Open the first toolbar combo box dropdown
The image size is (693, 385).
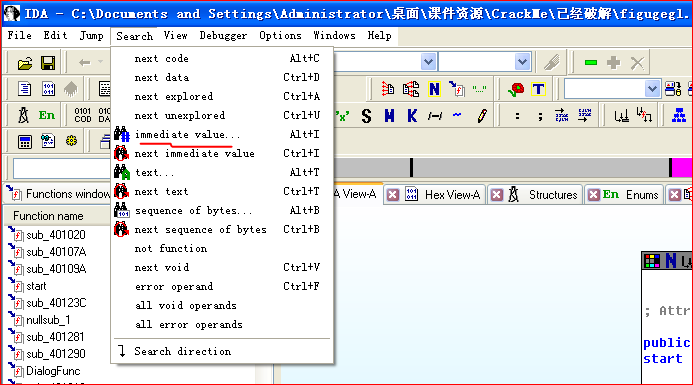(428, 61)
